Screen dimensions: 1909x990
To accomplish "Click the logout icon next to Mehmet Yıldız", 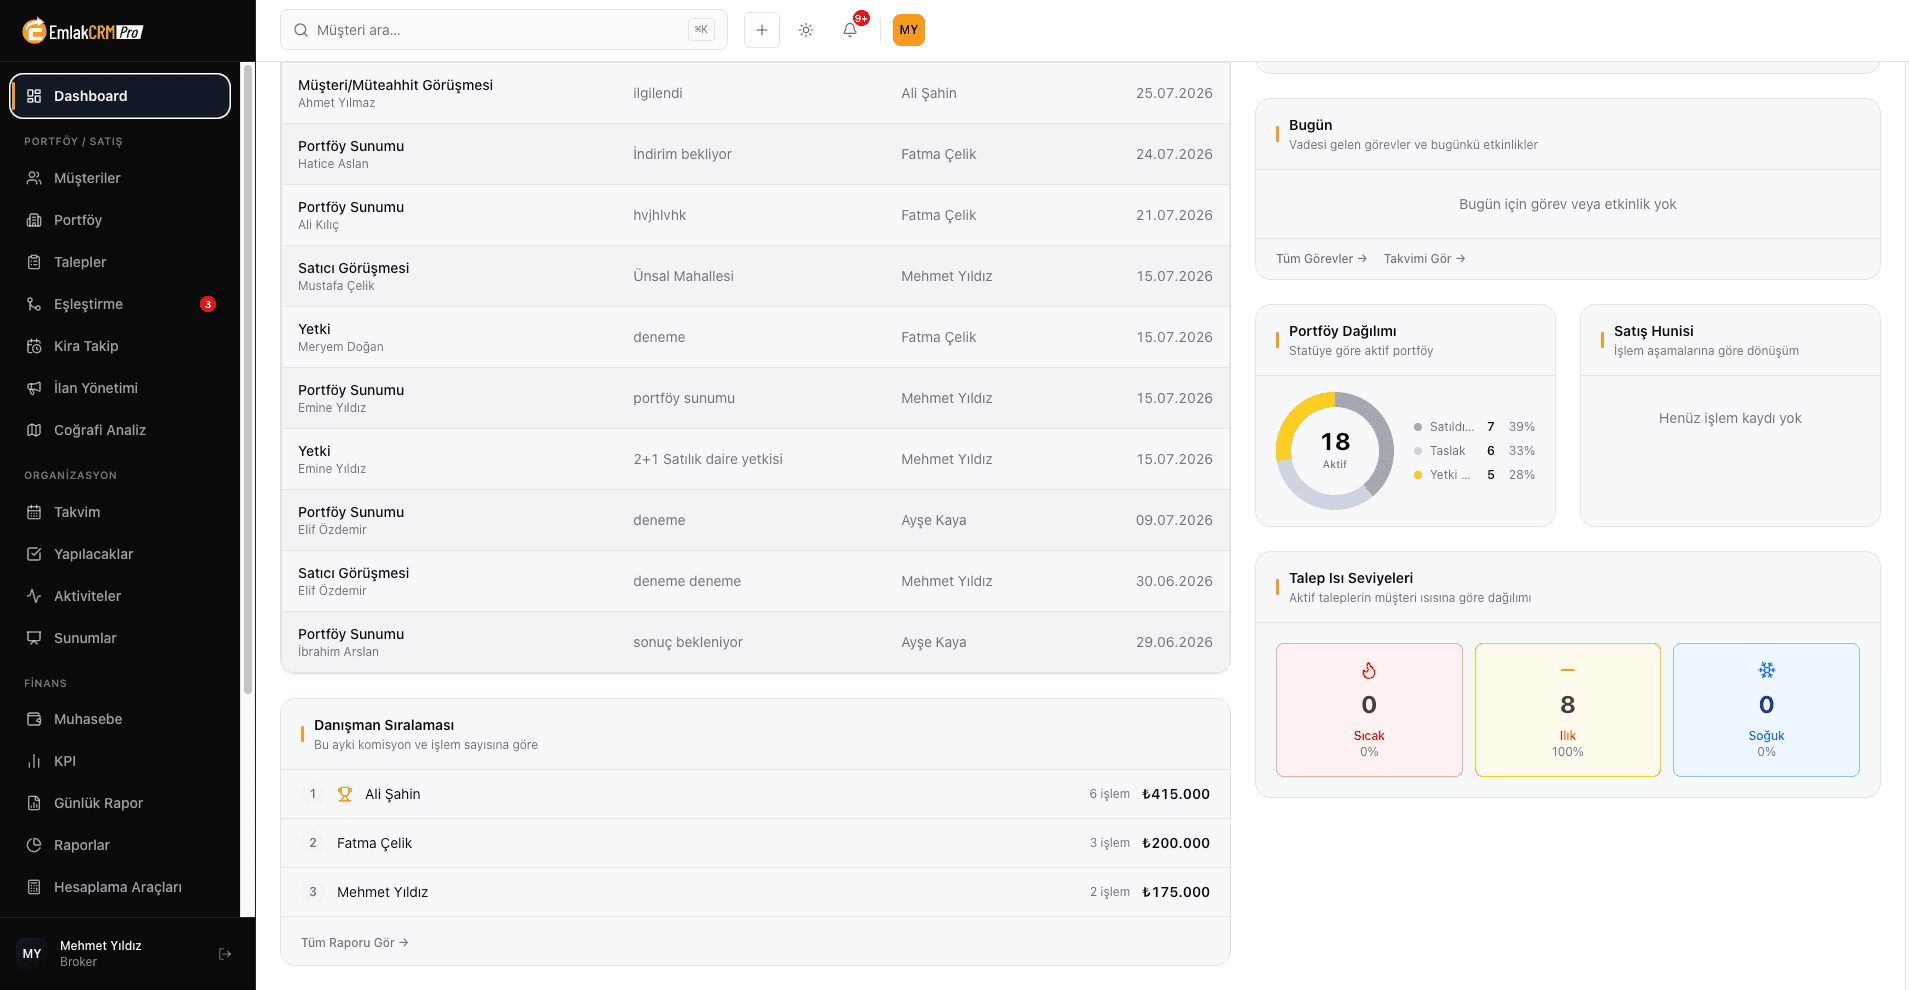I will [x=225, y=954].
